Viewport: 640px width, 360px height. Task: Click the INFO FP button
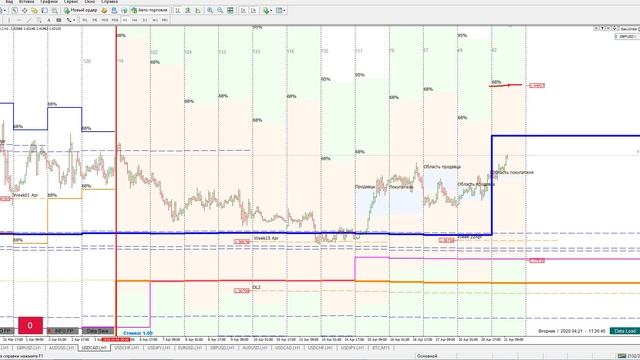[63, 331]
